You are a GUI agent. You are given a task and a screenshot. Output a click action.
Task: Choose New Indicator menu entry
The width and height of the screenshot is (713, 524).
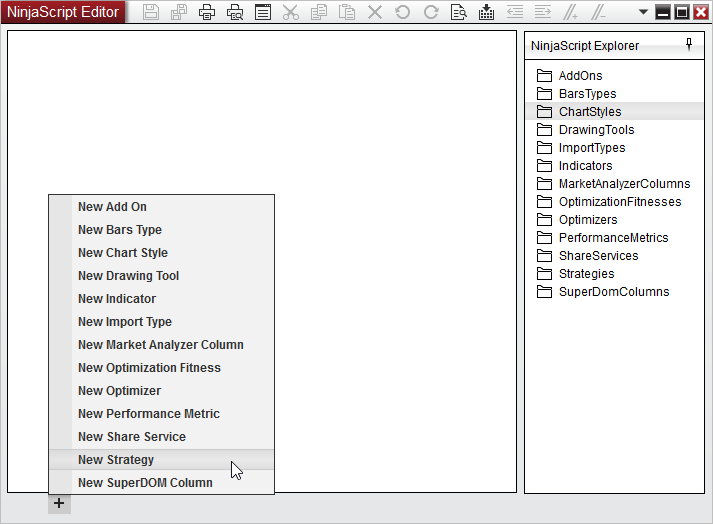[117, 299]
